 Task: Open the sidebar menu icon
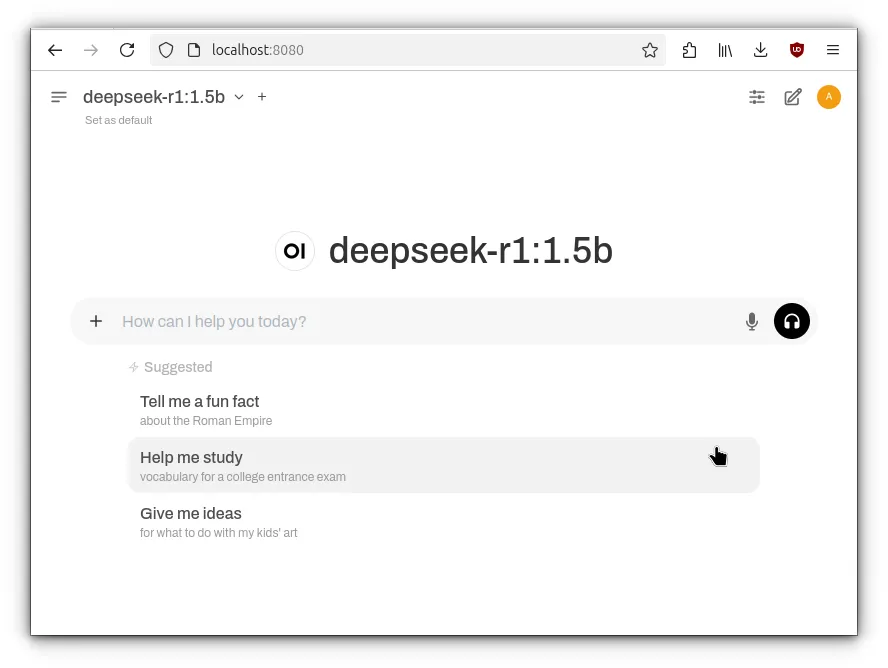(58, 96)
